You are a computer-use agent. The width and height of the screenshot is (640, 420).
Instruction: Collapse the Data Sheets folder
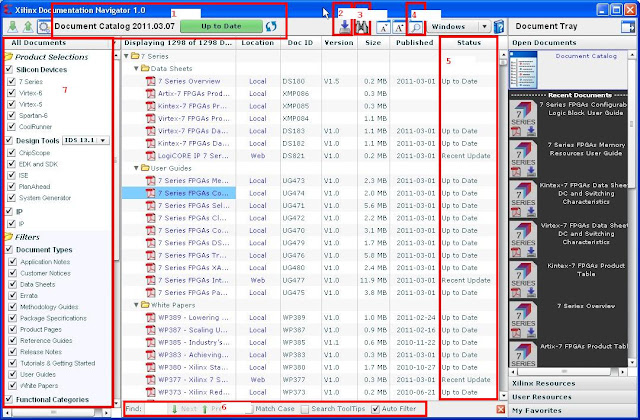tap(136, 69)
